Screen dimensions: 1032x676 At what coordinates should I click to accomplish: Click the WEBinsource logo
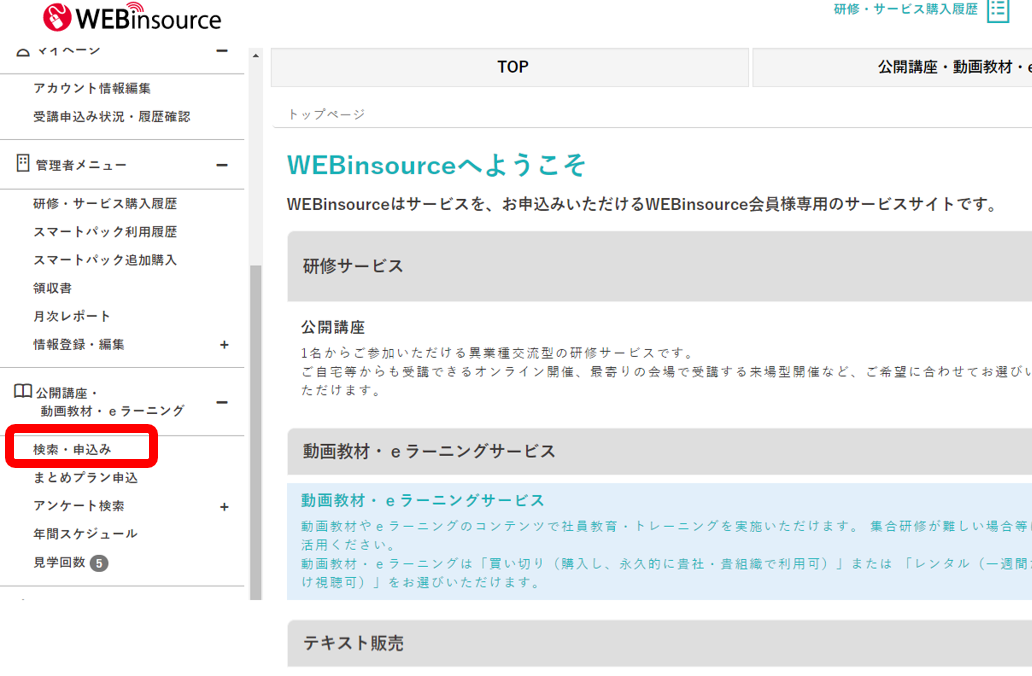(x=132, y=17)
